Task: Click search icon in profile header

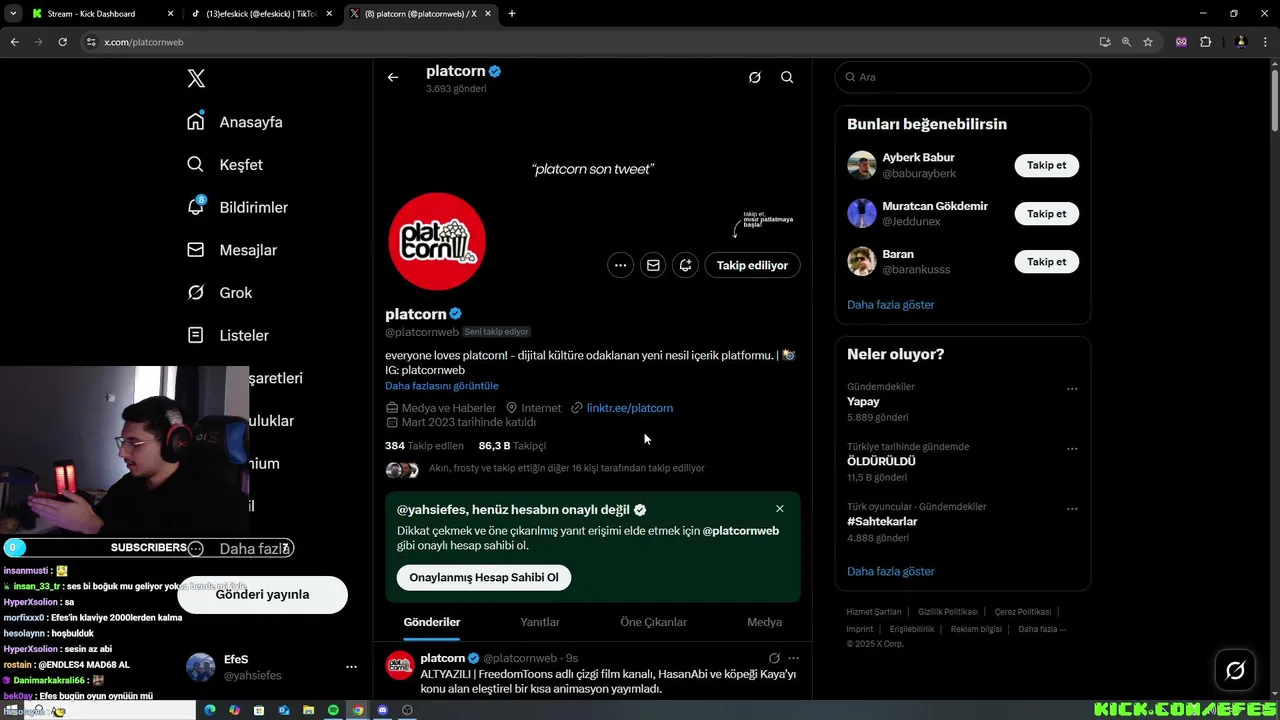Action: point(787,77)
